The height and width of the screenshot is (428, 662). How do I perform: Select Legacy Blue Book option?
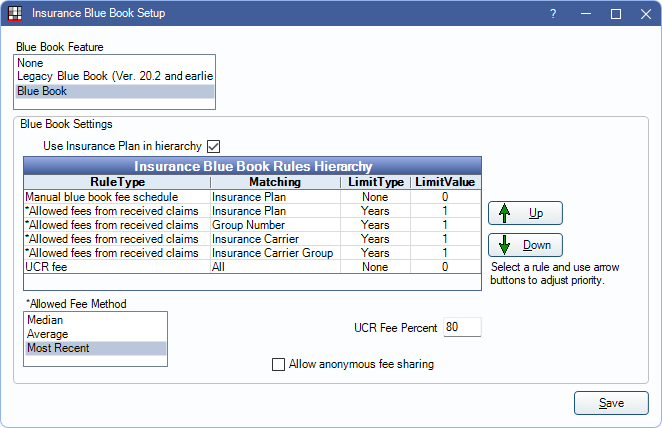point(114,76)
